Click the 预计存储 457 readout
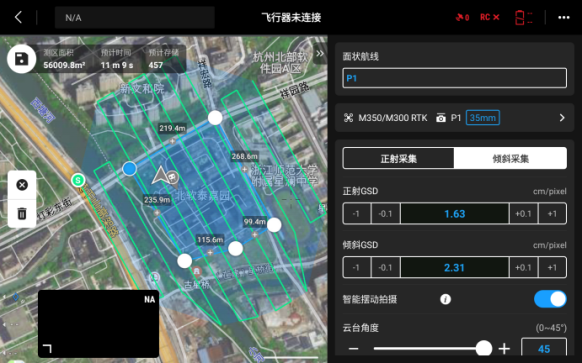The width and height of the screenshot is (582, 363). click(x=163, y=59)
